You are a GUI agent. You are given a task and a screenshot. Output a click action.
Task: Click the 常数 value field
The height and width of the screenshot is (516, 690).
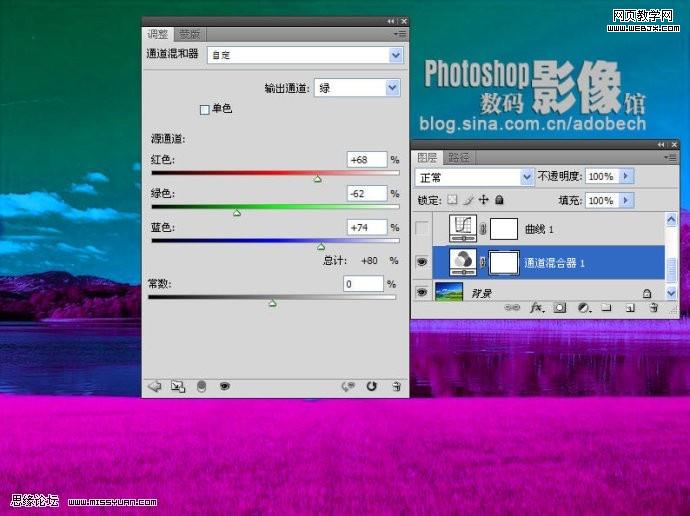[363, 284]
